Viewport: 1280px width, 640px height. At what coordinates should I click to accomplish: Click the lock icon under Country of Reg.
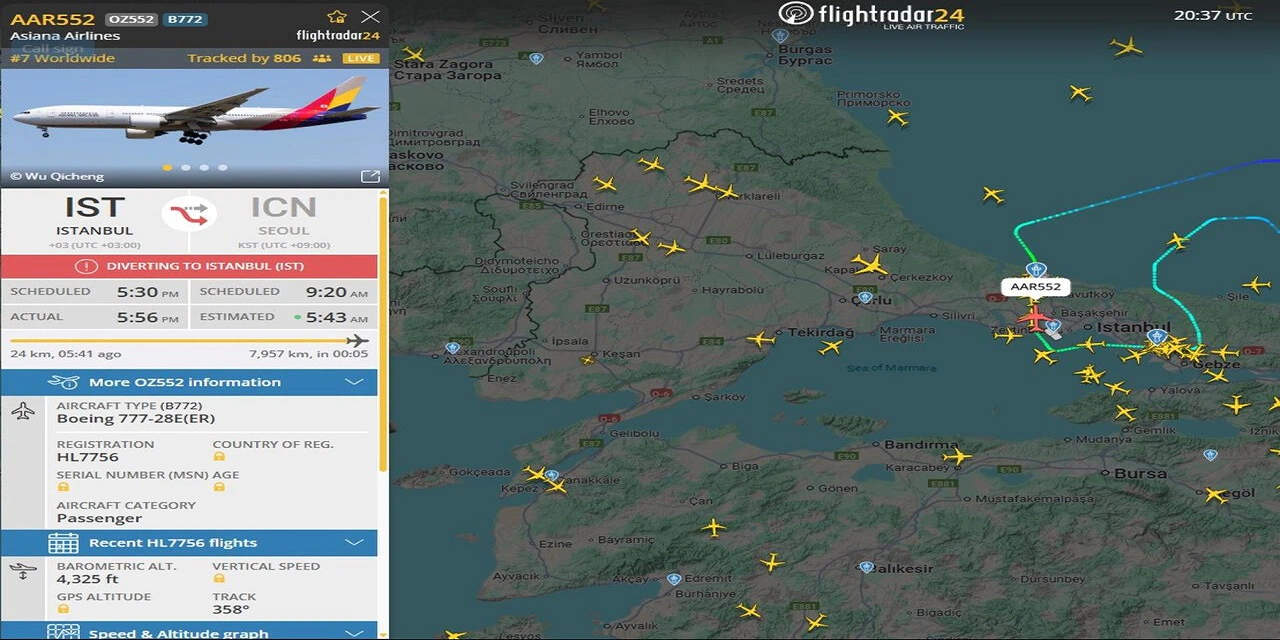[x=219, y=457]
